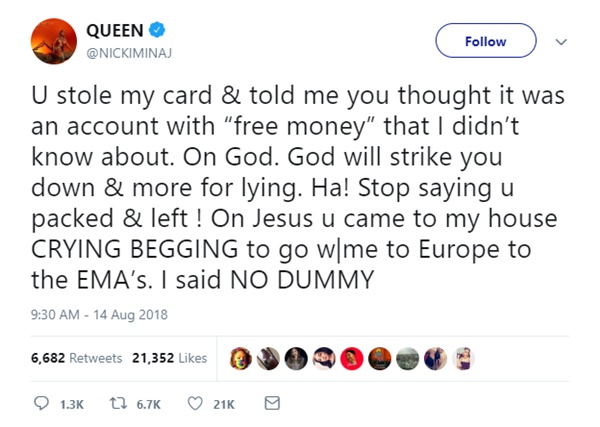Expand the tweet options chevron
This screenshot has height=427, width=600.
pyautogui.click(x=560, y=41)
